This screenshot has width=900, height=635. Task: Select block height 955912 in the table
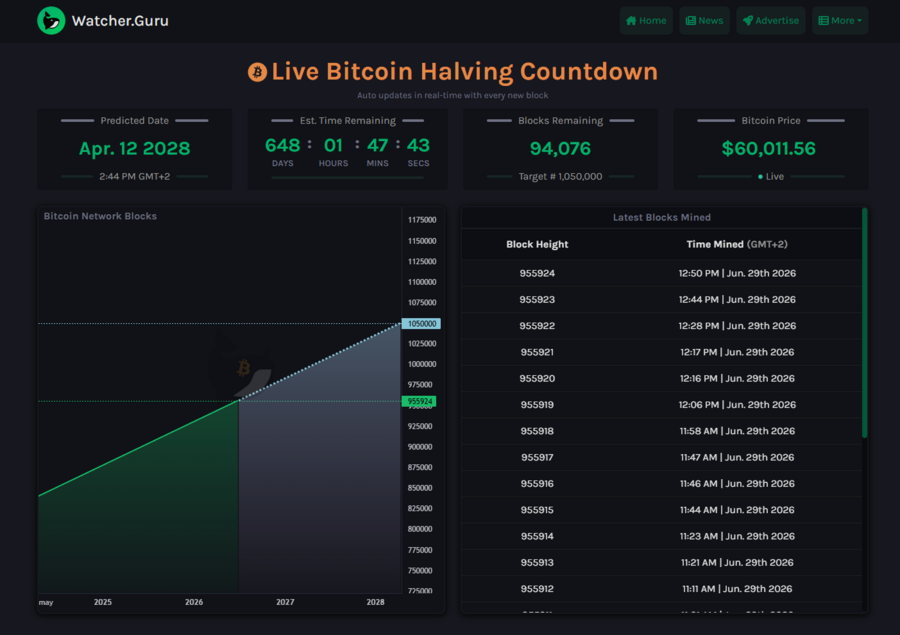pyautogui.click(x=537, y=589)
